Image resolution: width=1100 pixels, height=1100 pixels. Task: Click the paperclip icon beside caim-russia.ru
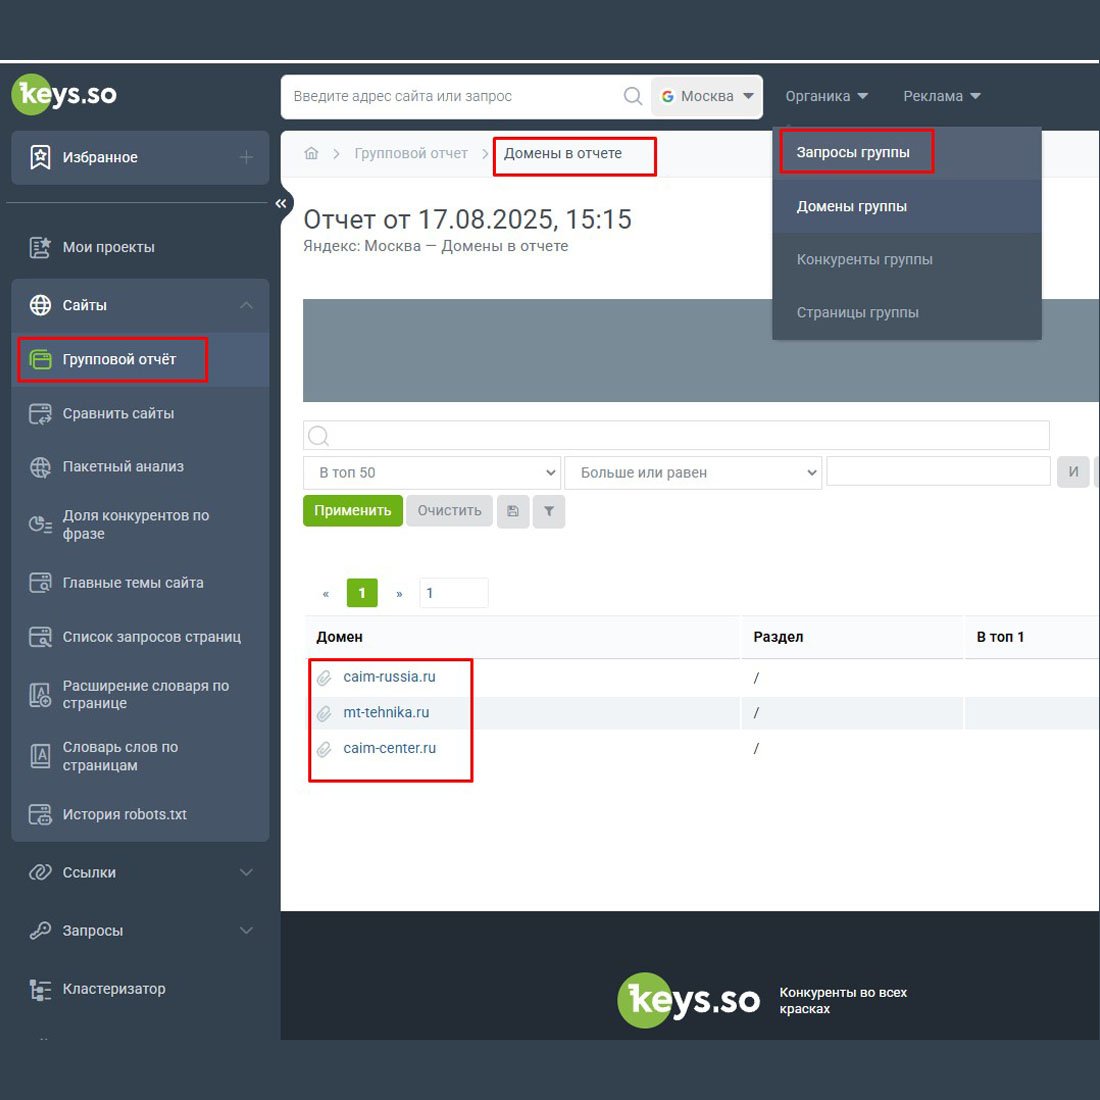pos(324,678)
